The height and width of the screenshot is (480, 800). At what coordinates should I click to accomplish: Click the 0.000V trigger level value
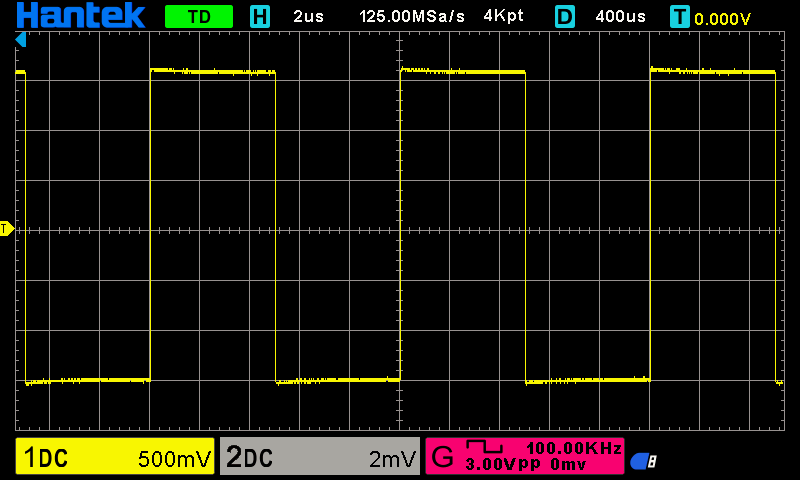click(722, 19)
